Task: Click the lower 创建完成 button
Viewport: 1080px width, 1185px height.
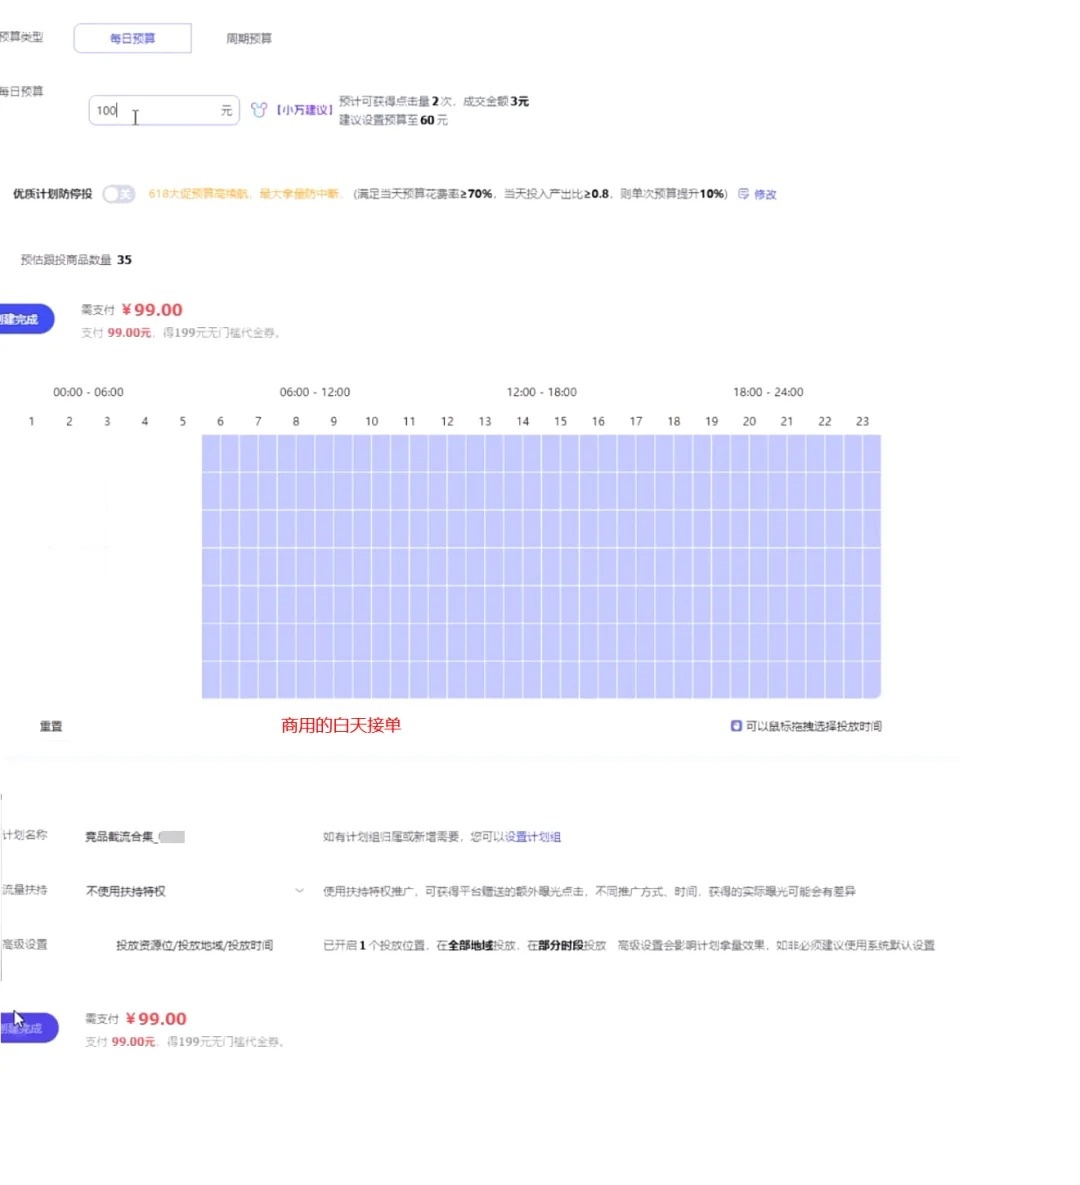Action: 28,1028
